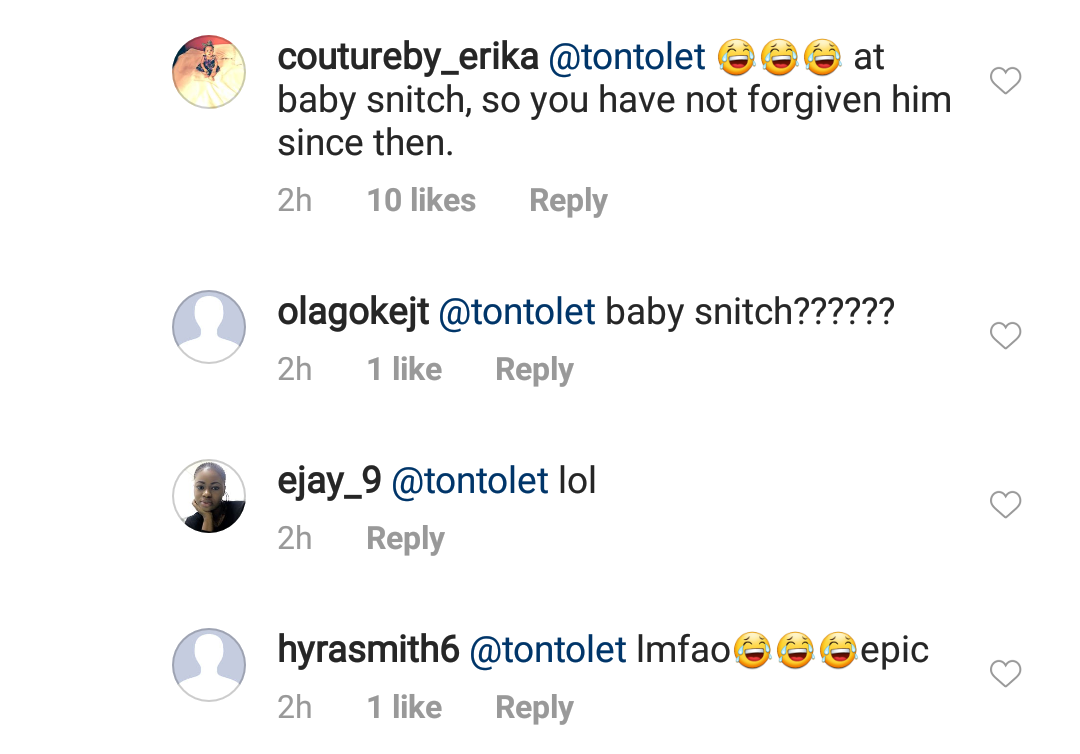Visit the ejay_9 username profile
The width and height of the screenshot is (1080, 754).
[x=329, y=482]
